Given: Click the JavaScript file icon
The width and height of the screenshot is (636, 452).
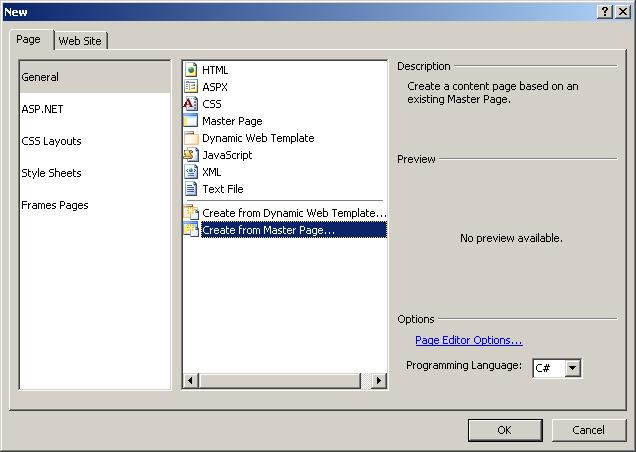Looking at the screenshot, I should 191,155.
